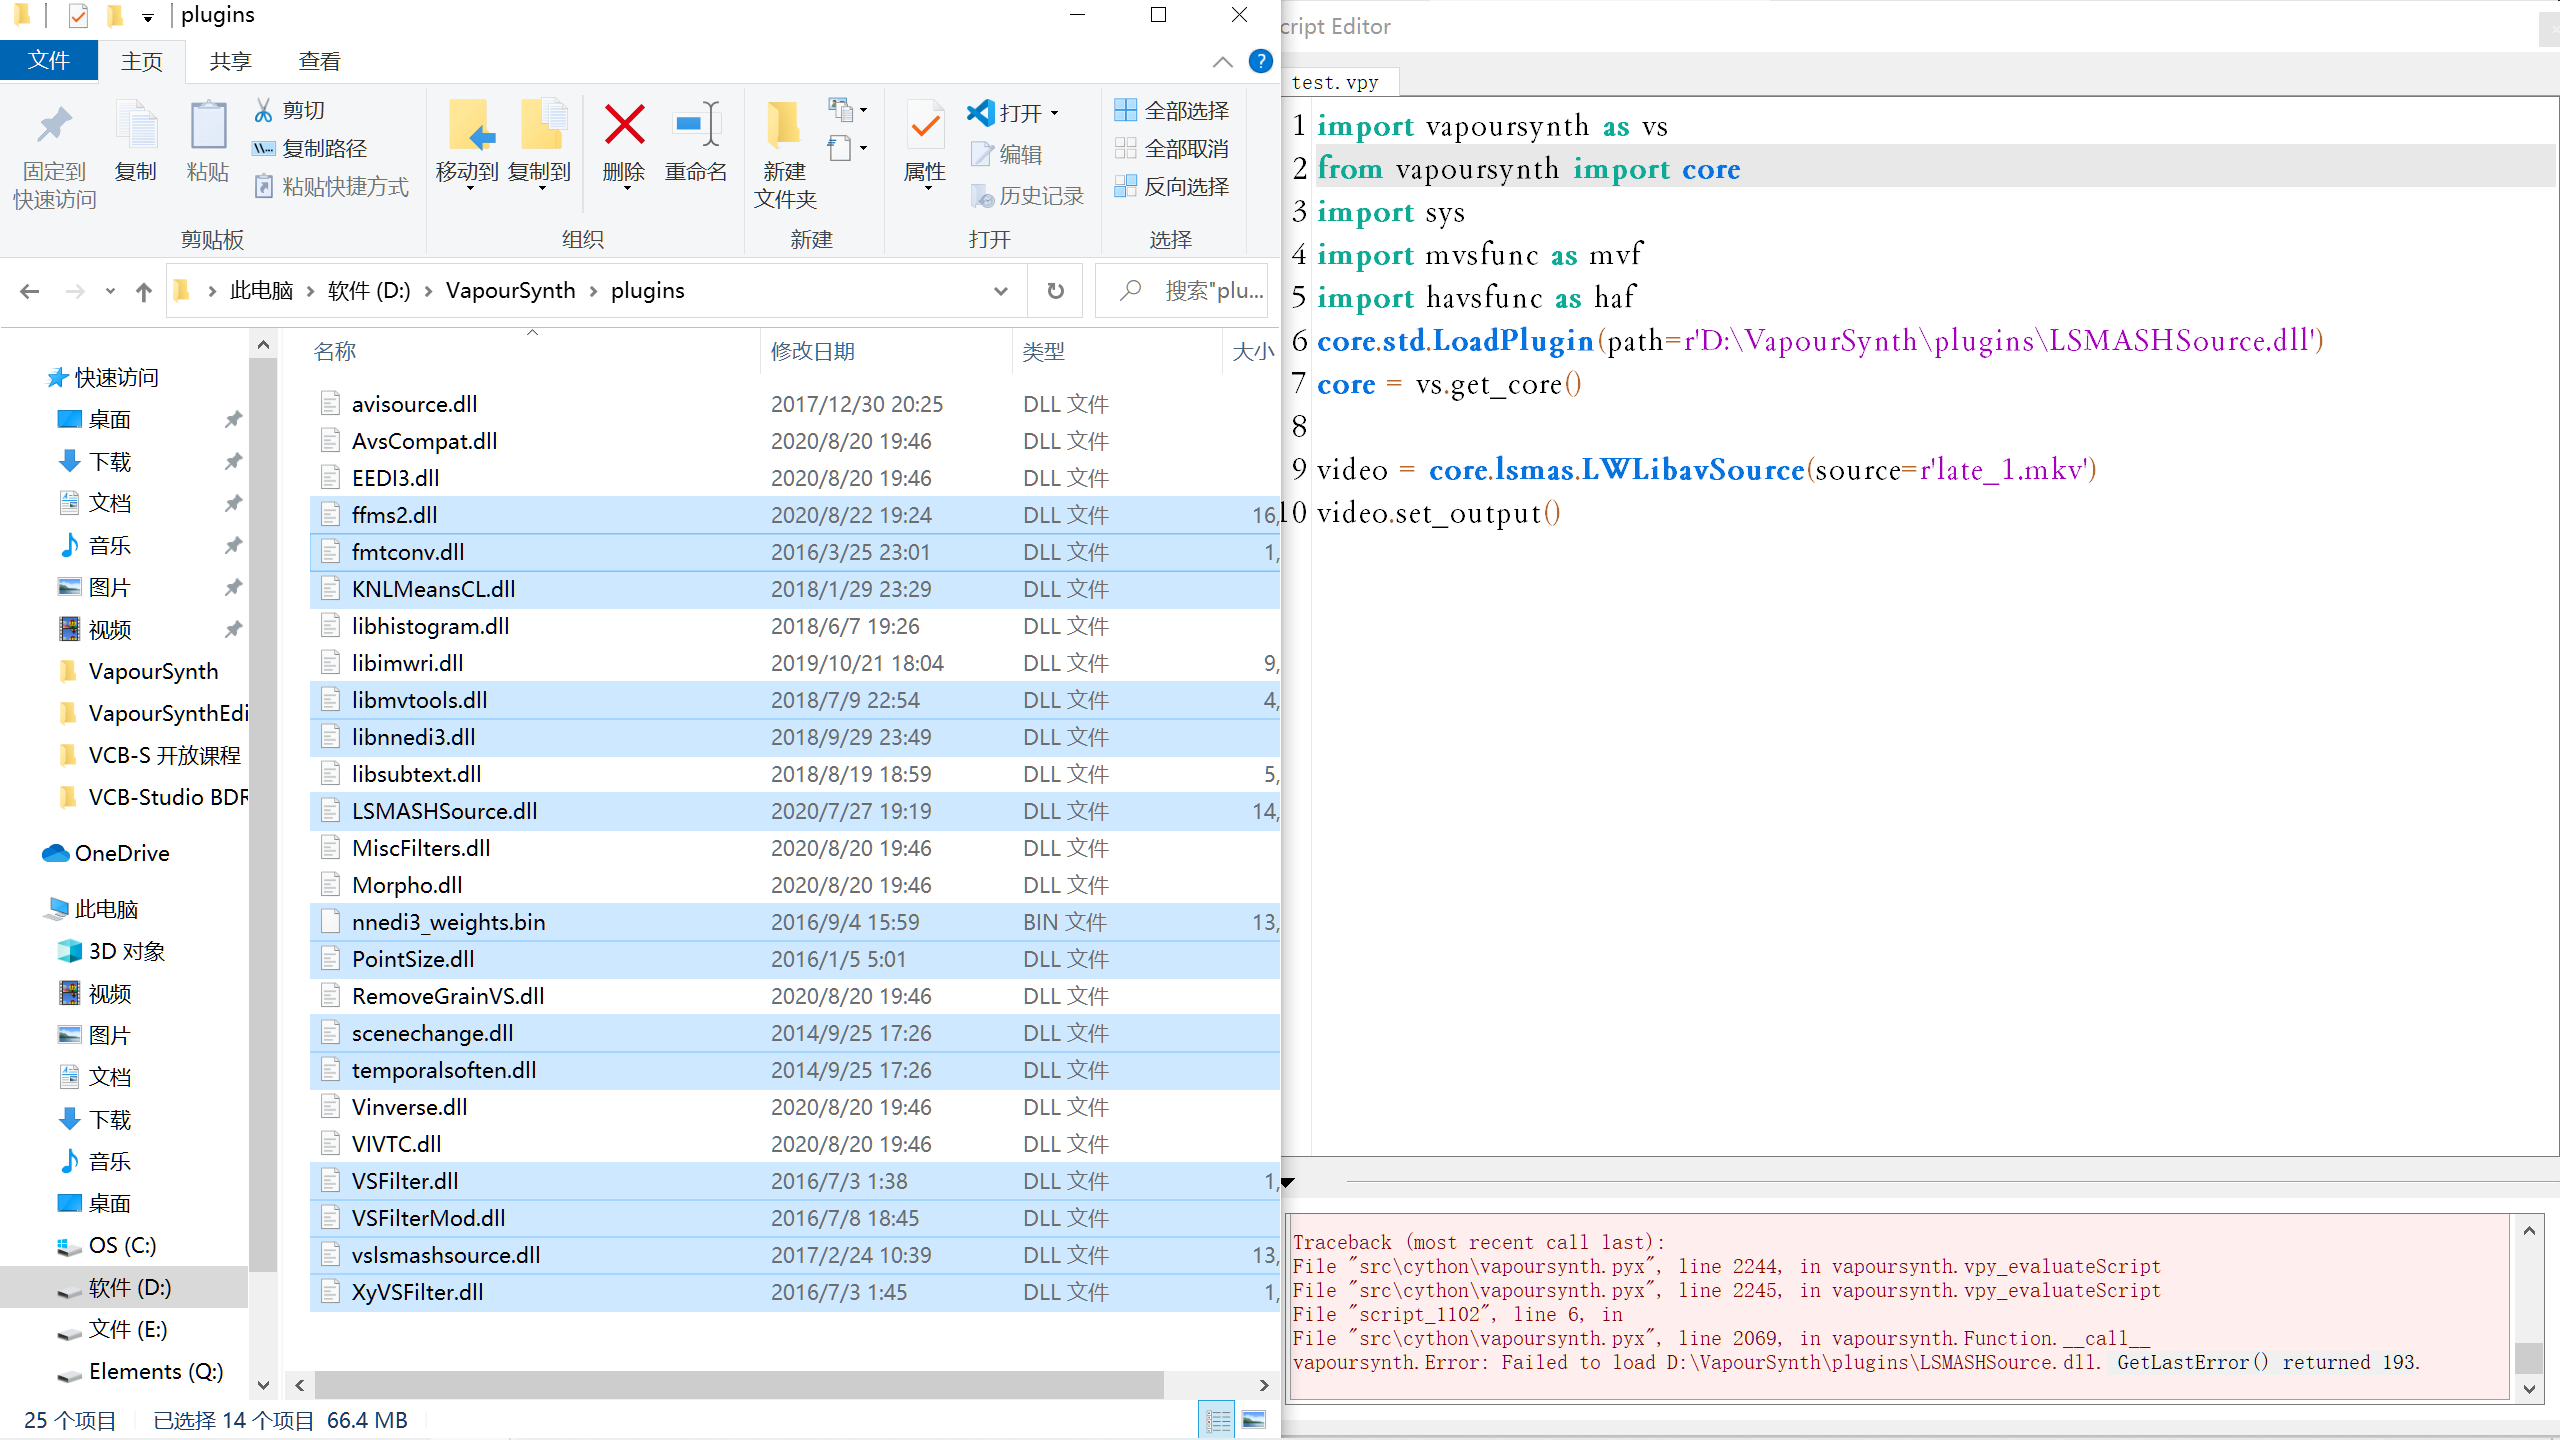Sort by the 名称 column header

[334, 351]
